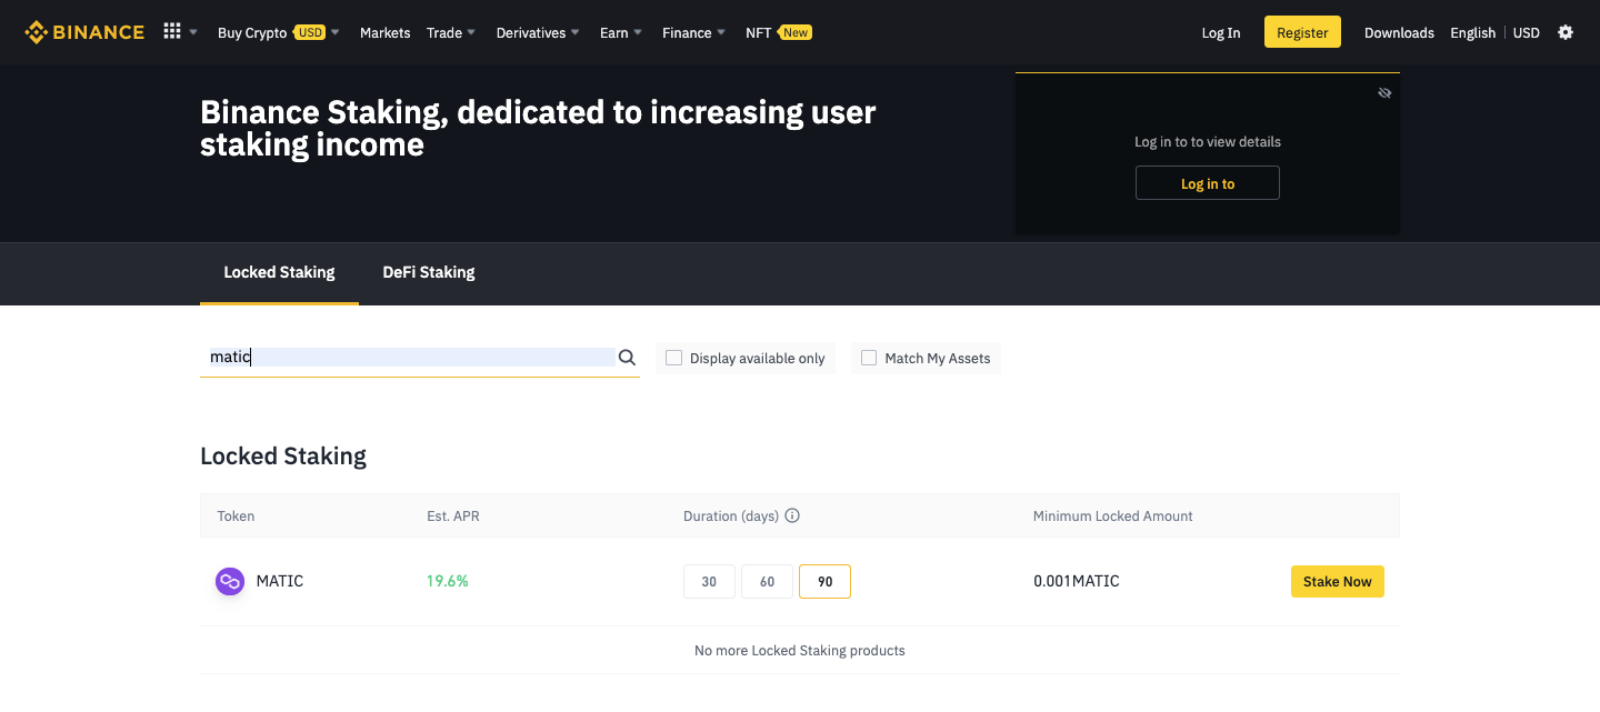Click the Register button

click(1302, 32)
